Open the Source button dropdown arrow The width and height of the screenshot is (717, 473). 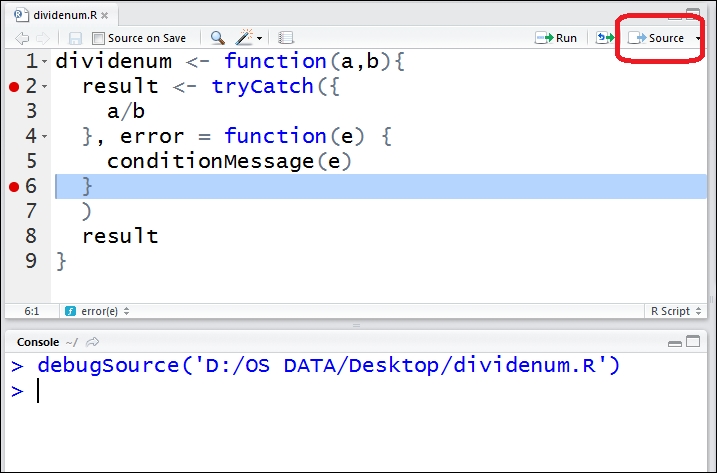click(x=698, y=38)
